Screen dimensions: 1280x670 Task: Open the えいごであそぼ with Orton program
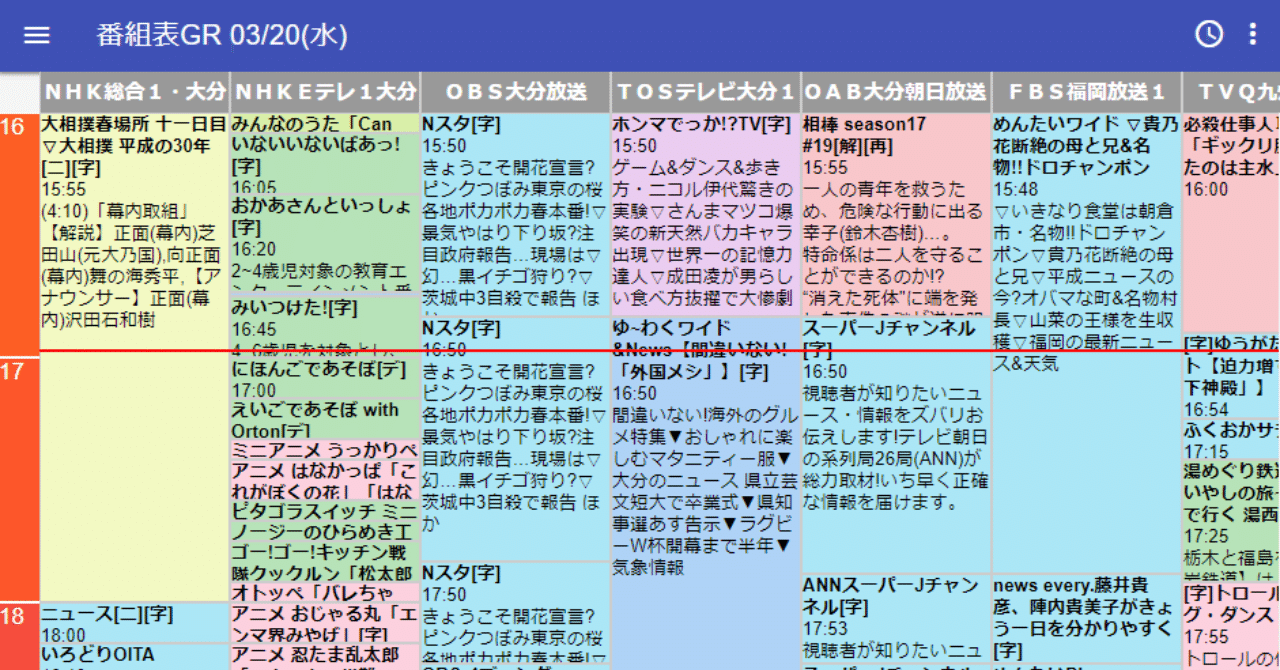click(325, 418)
